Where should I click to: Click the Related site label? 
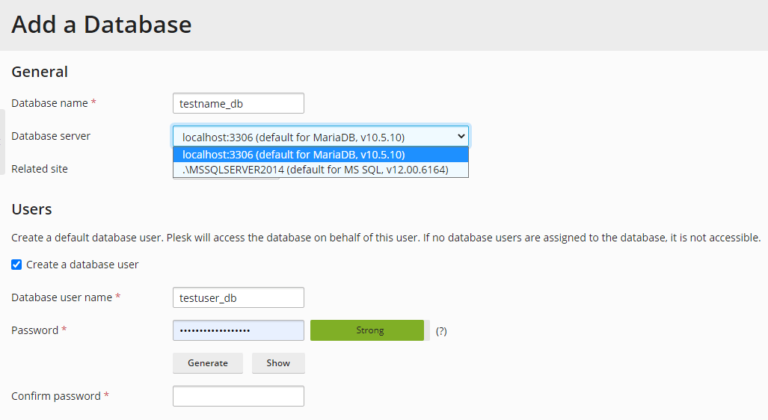(40, 169)
